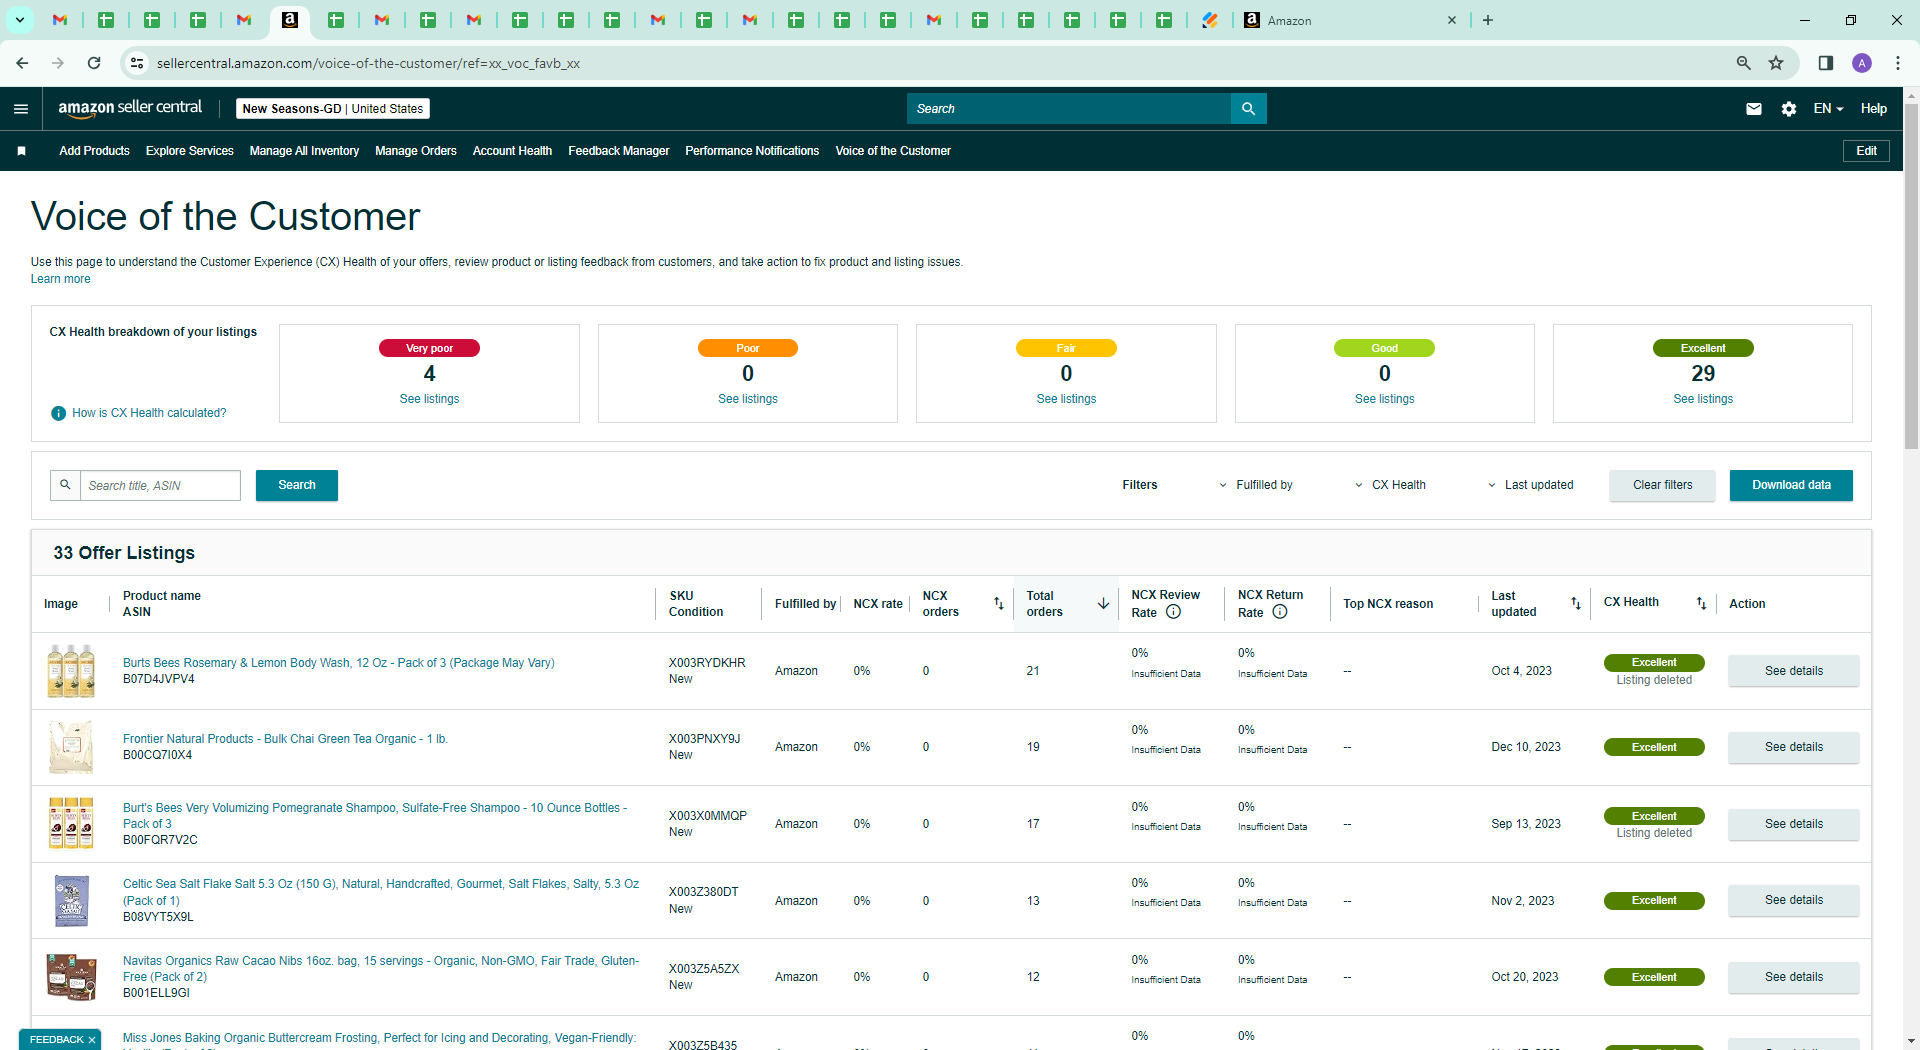See listings under the Poor card
1920x1050 pixels.
[x=748, y=399]
